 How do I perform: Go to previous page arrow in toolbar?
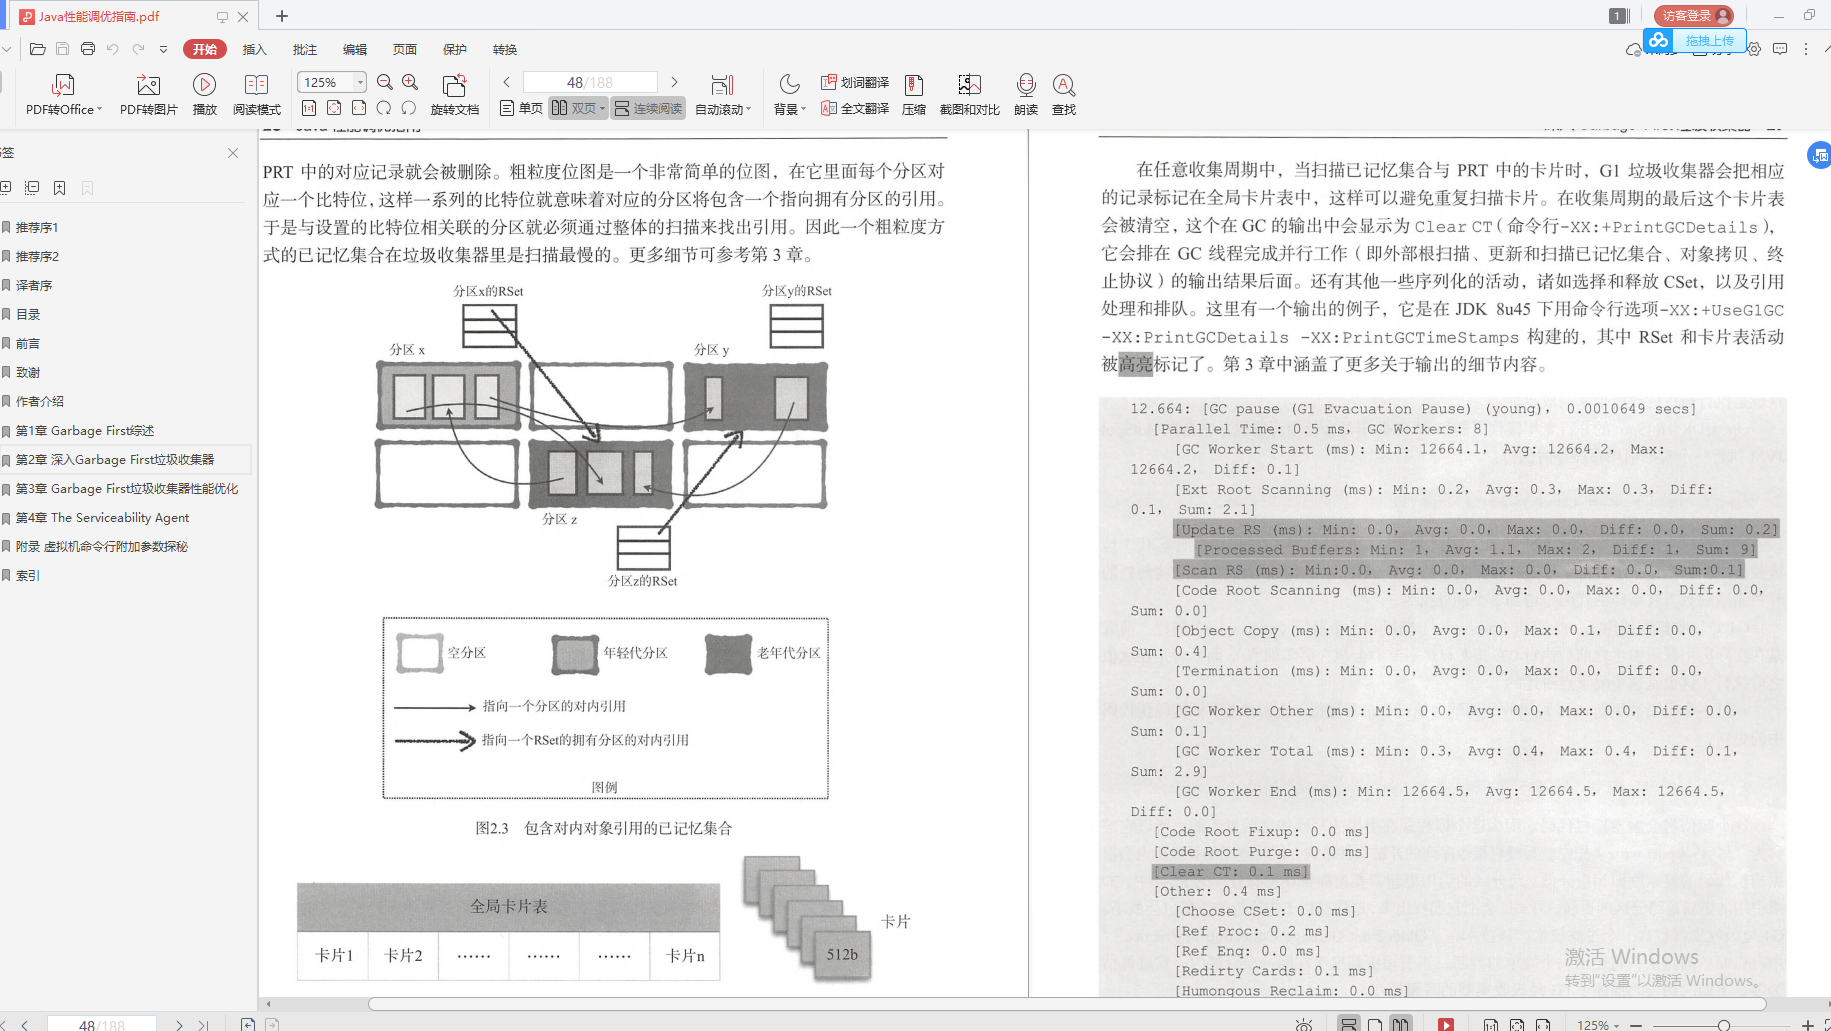[507, 82]
